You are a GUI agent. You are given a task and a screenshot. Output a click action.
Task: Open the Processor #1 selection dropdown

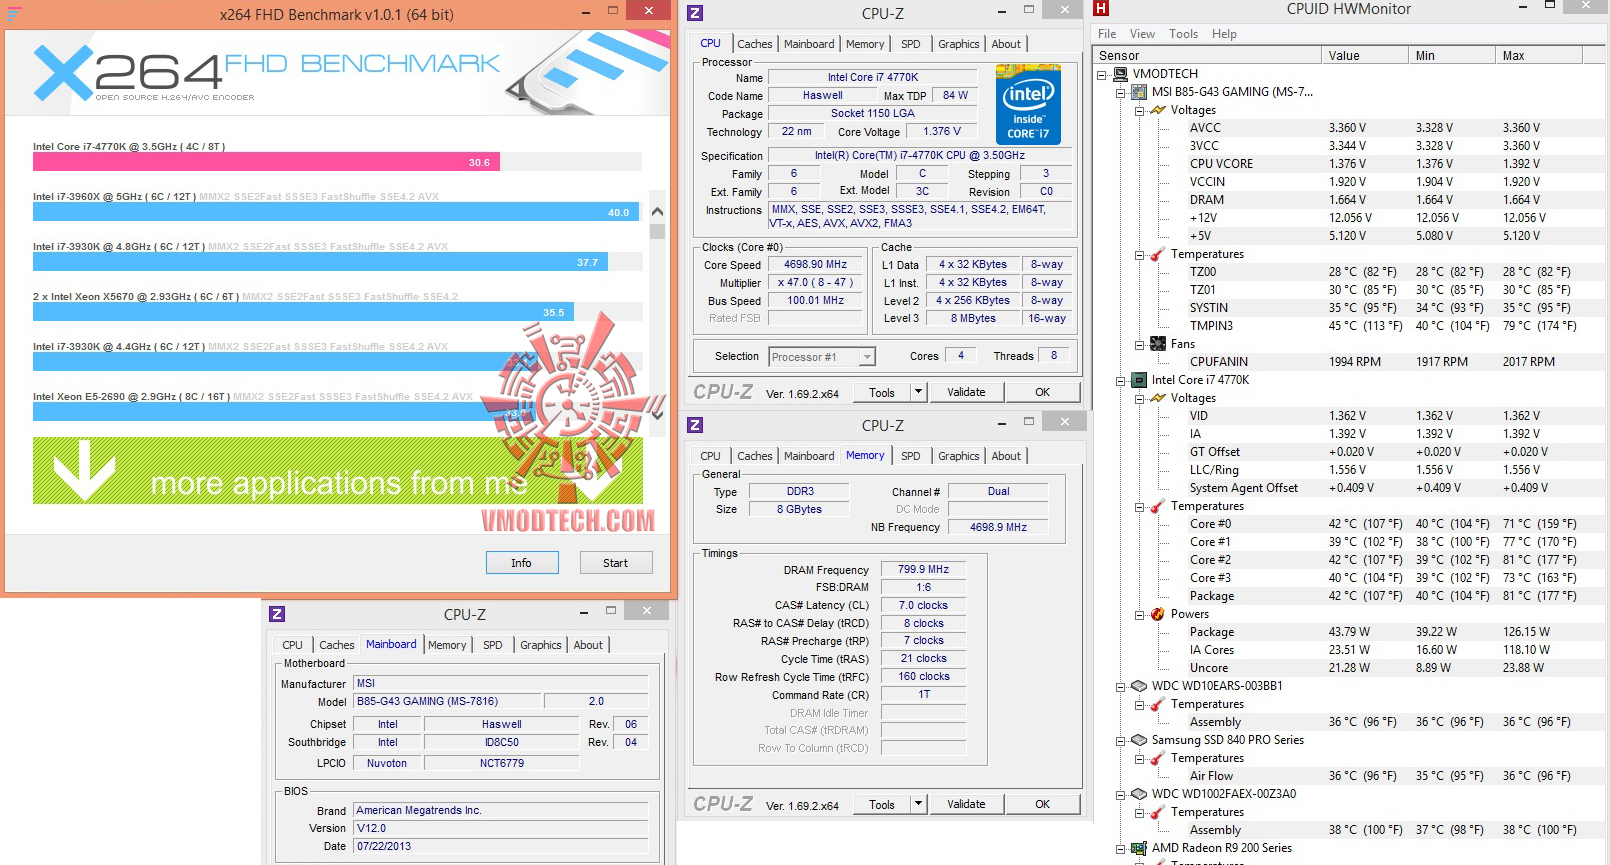(x=867, y=357)
